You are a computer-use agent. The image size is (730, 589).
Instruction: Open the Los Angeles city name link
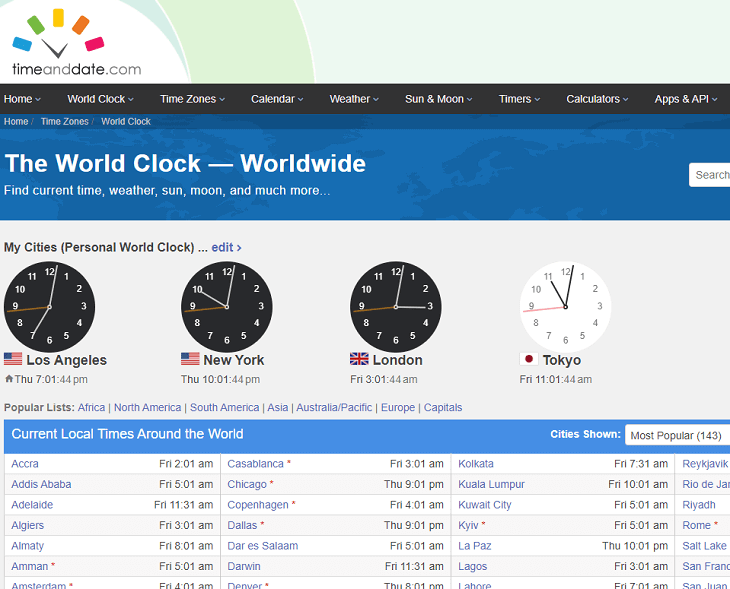click(x=67, y=360)
